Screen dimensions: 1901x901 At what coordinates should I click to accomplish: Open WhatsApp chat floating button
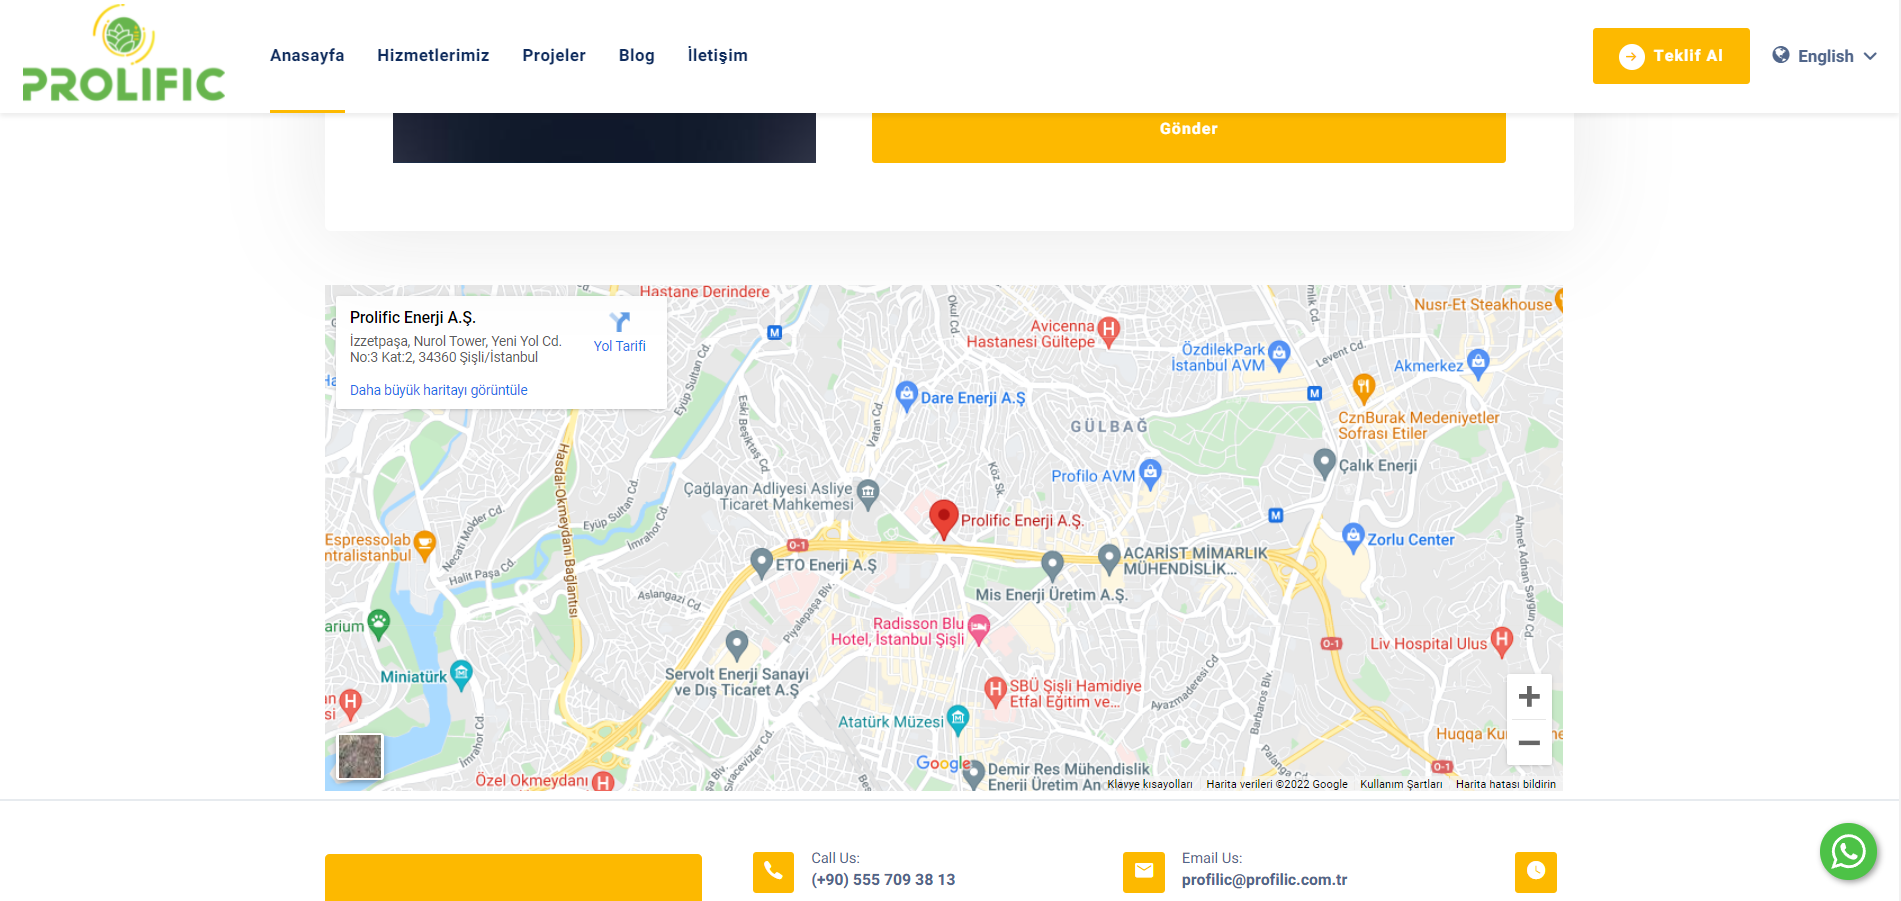1848,852
